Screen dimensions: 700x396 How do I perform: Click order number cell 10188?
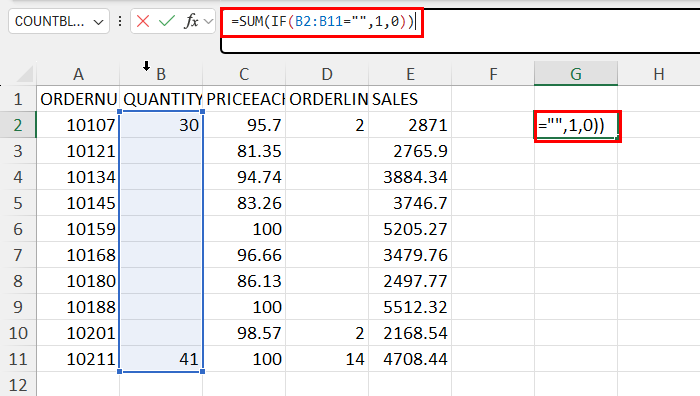click(x=78, y=307)
